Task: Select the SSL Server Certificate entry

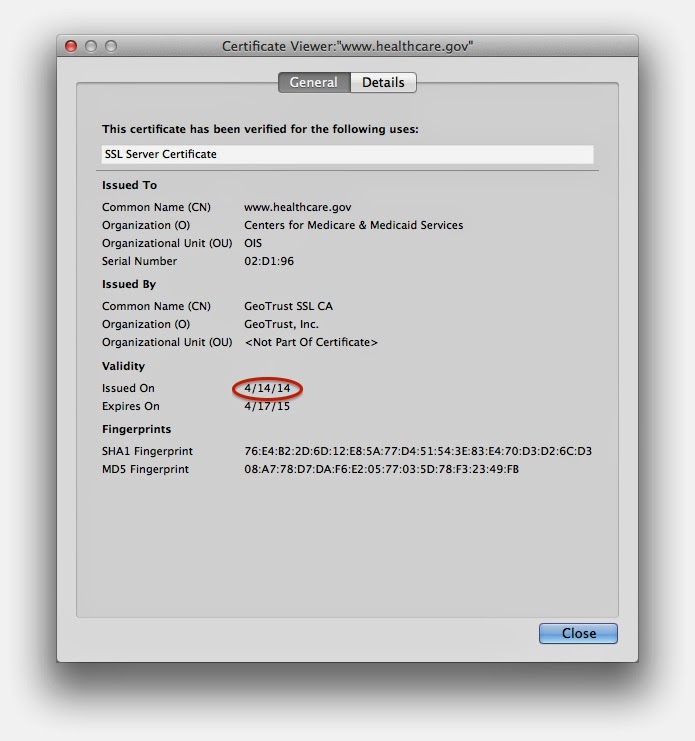Action: (347, 154)
